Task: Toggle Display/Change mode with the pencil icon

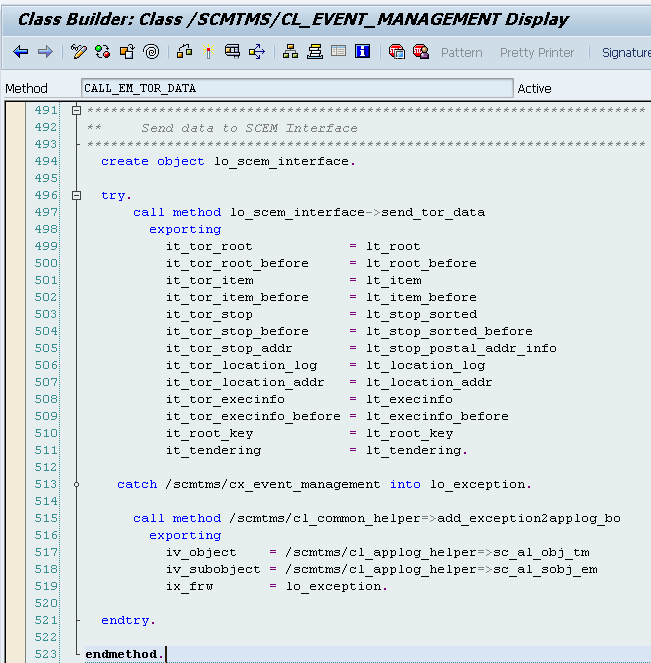Action: (78, 52)
